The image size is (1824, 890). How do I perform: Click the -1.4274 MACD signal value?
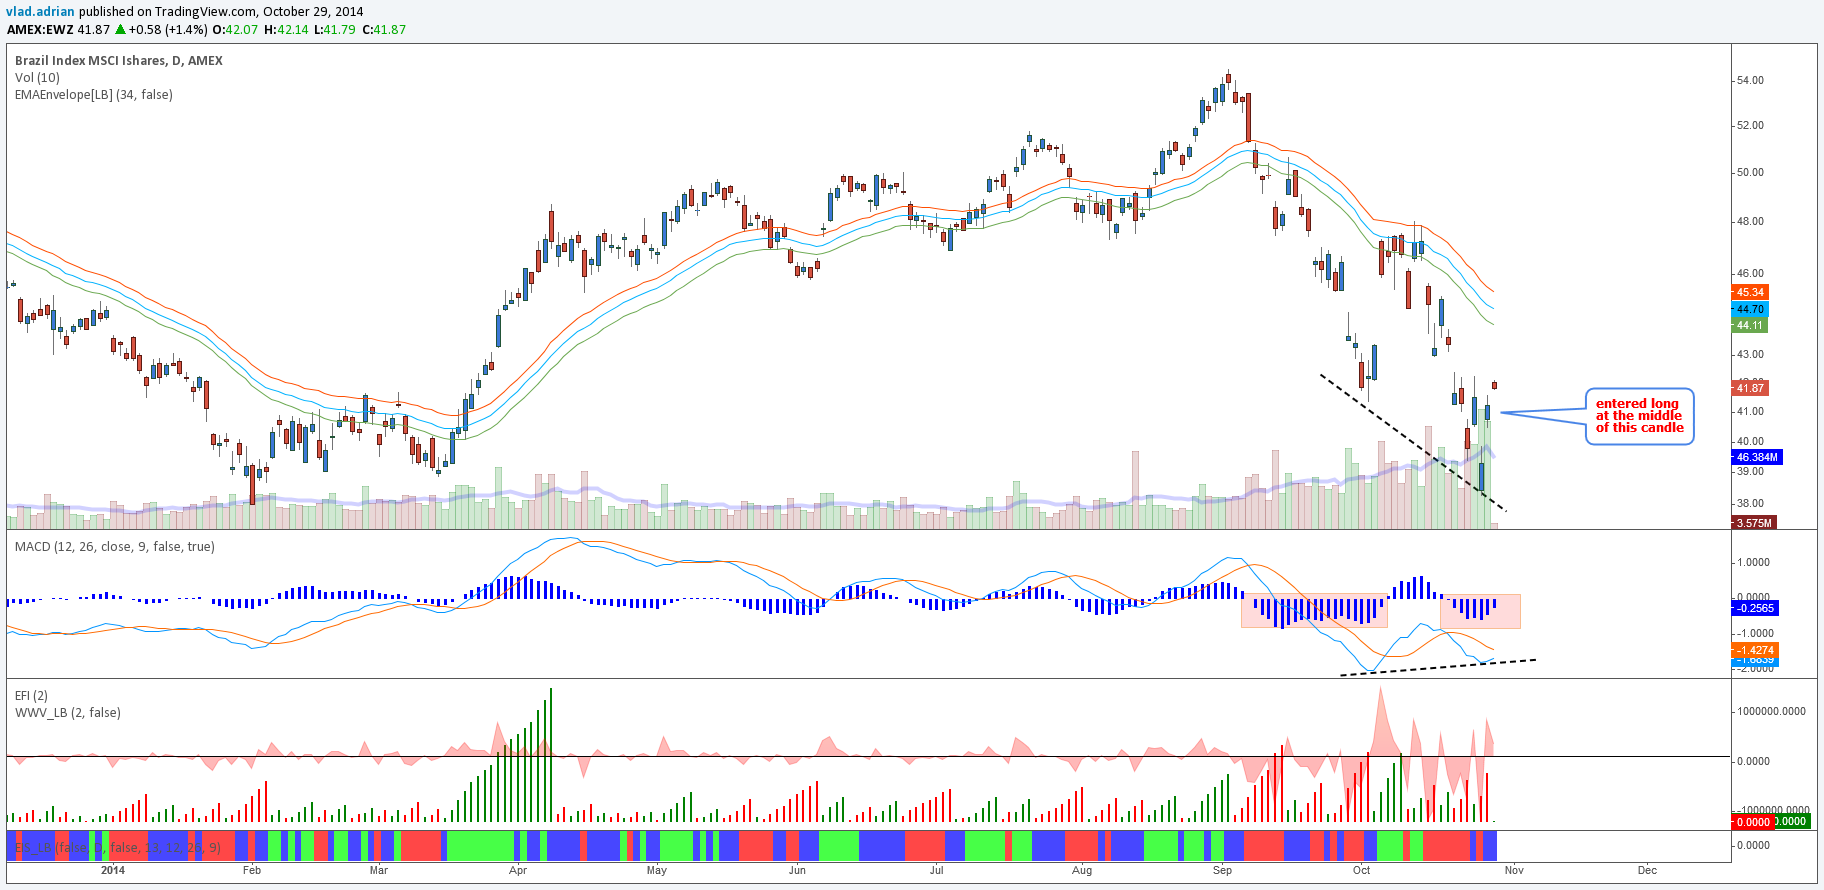[x=1755, y=650]
